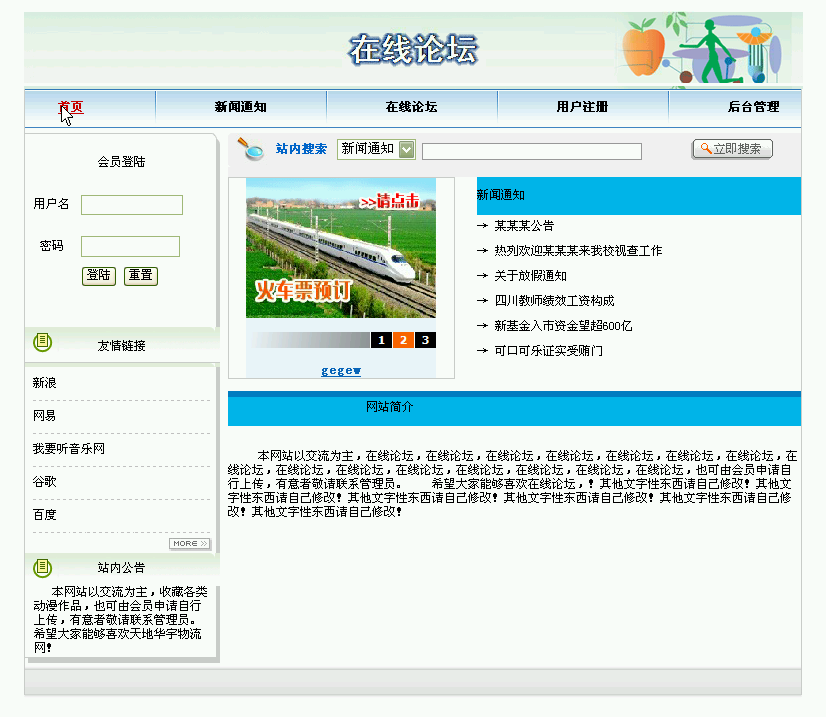Viewport: 826px width, 717px height.
Task: Open the 某某某公告 news item
Action: click(x=524, y=226)
